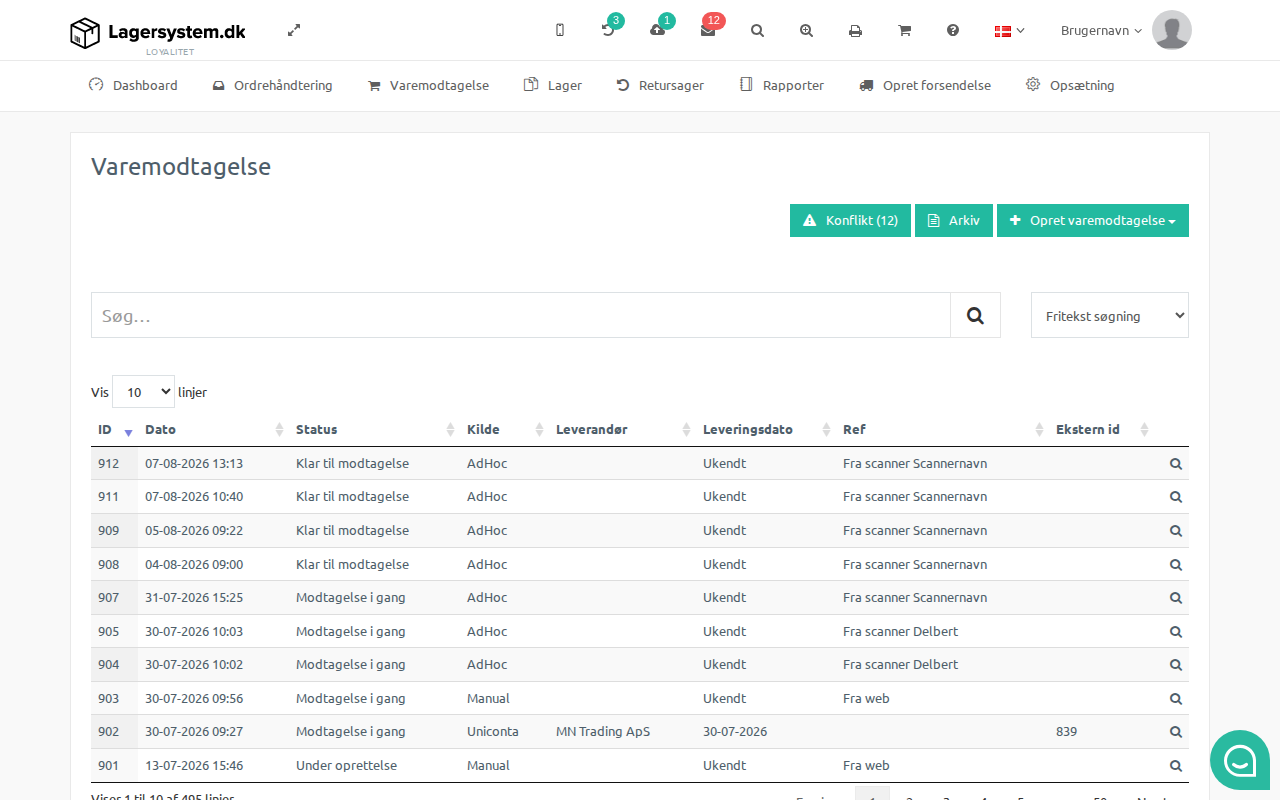Click the date 13-07-2026 15:46
The height and width of the screenshot is (800, 1280).
194,766
